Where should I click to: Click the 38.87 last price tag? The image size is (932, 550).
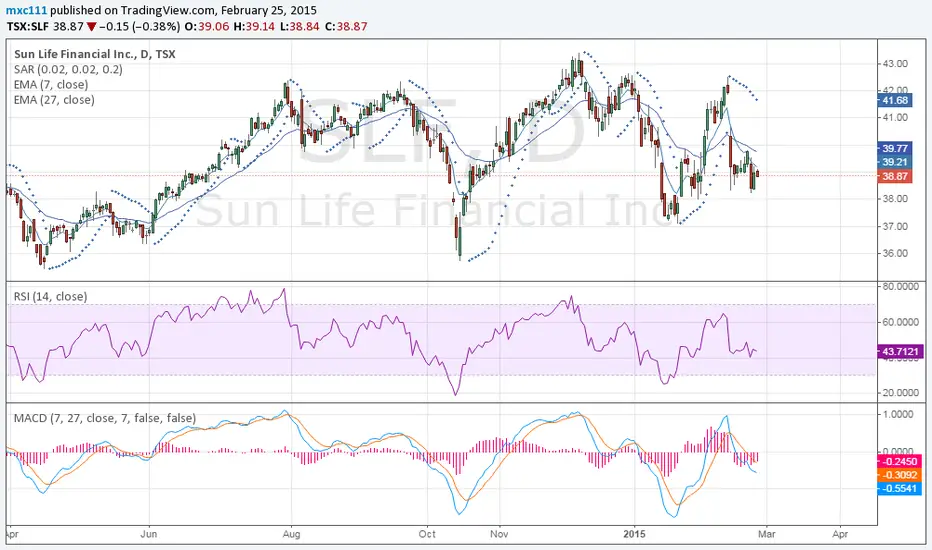[895, 176]
